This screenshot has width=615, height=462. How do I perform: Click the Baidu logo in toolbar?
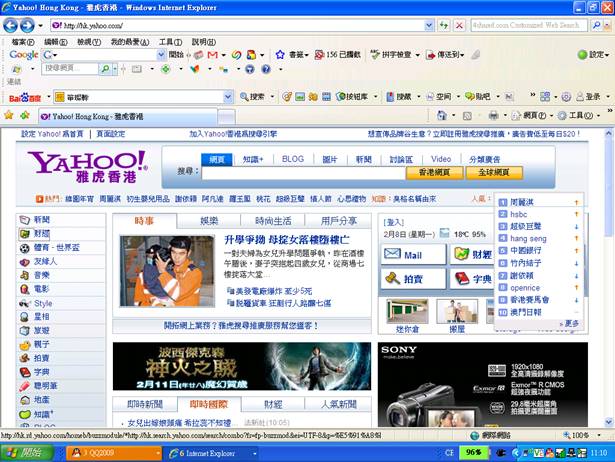point(25,97)
